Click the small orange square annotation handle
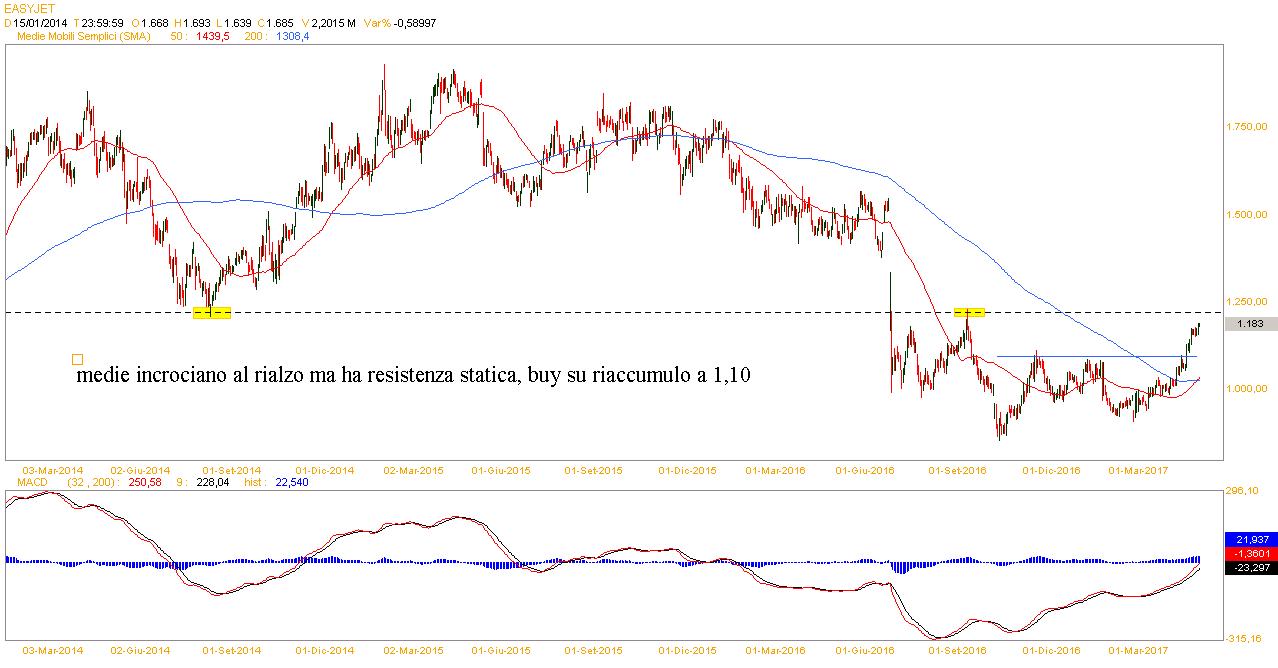 77,360
